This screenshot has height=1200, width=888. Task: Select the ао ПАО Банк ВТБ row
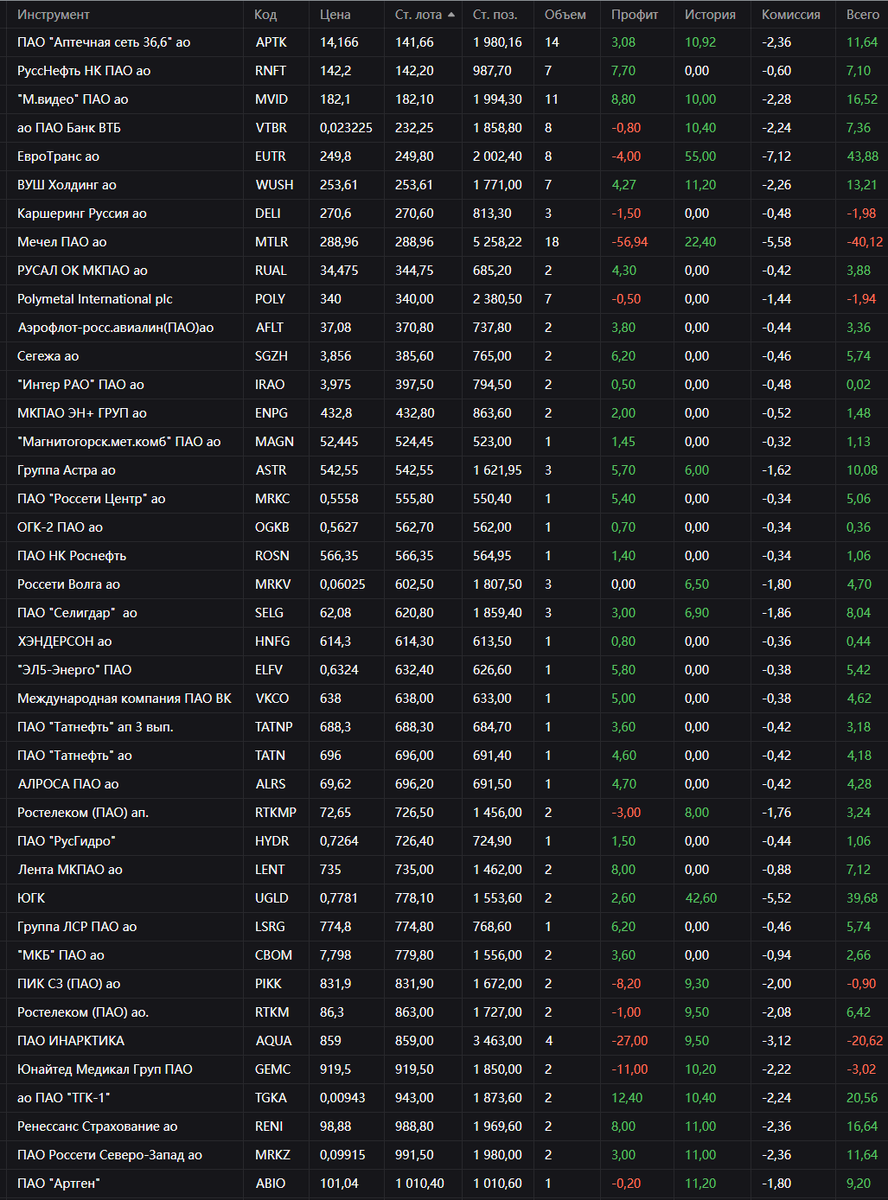pyautogui.click(x=444, y=128)
